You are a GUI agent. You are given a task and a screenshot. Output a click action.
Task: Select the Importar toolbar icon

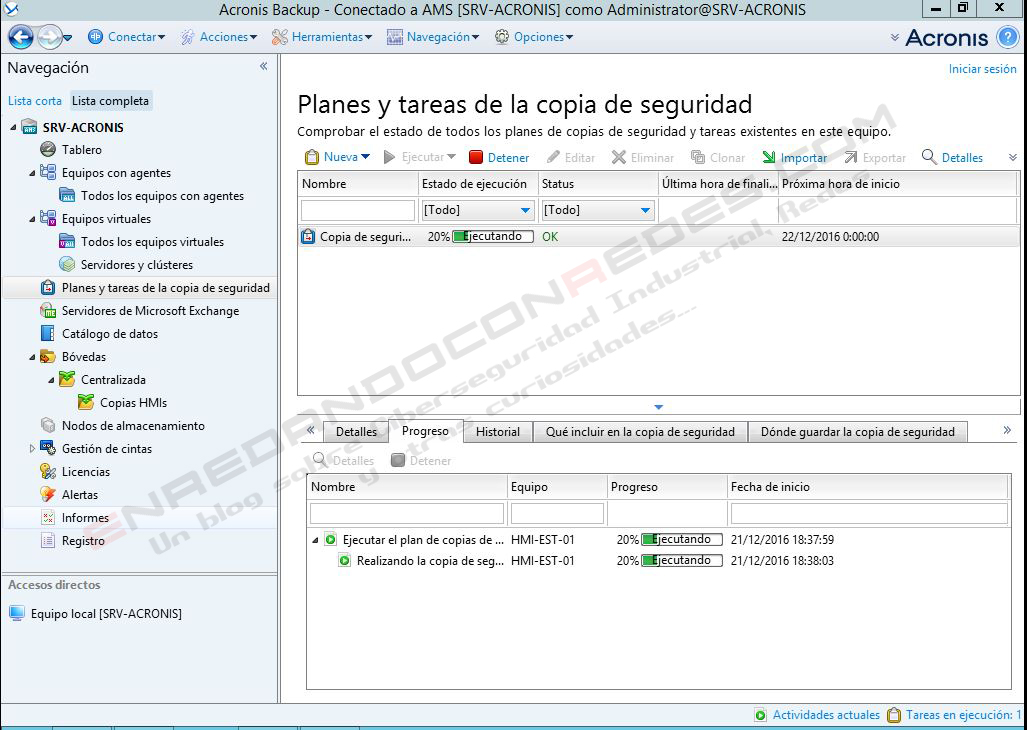770,157
